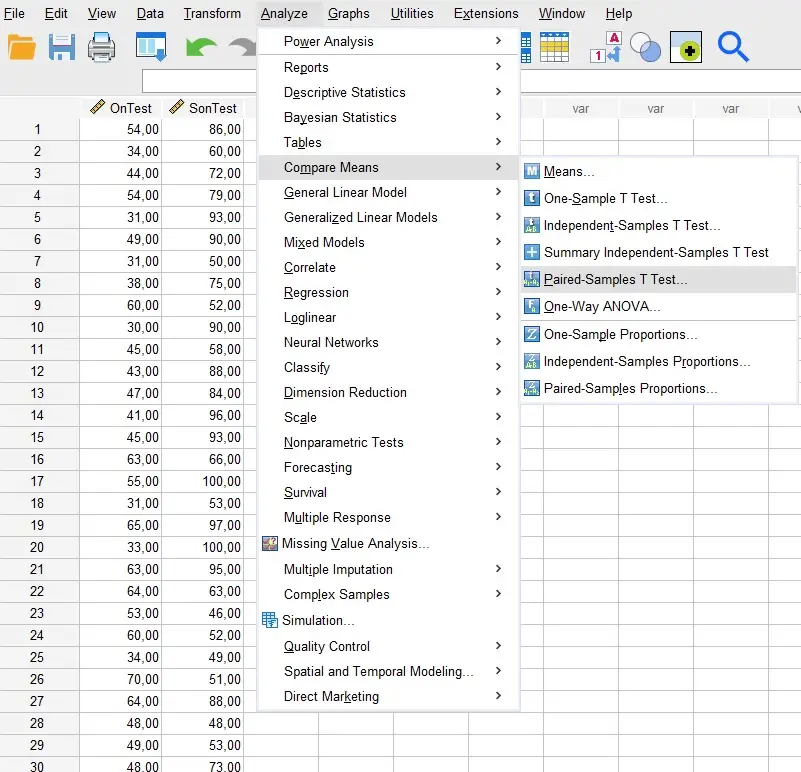
Task: Open the Graphs menu
Action: 348,13
